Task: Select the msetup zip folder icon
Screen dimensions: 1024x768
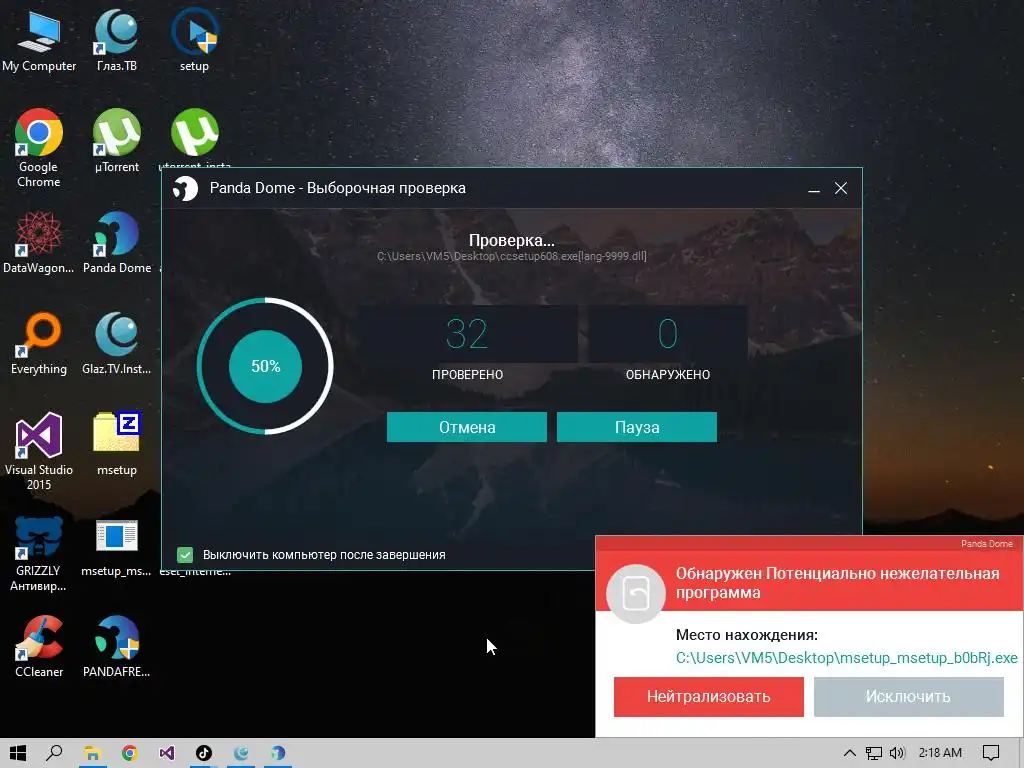Action: pyautogui.click(x=116, y=445)
